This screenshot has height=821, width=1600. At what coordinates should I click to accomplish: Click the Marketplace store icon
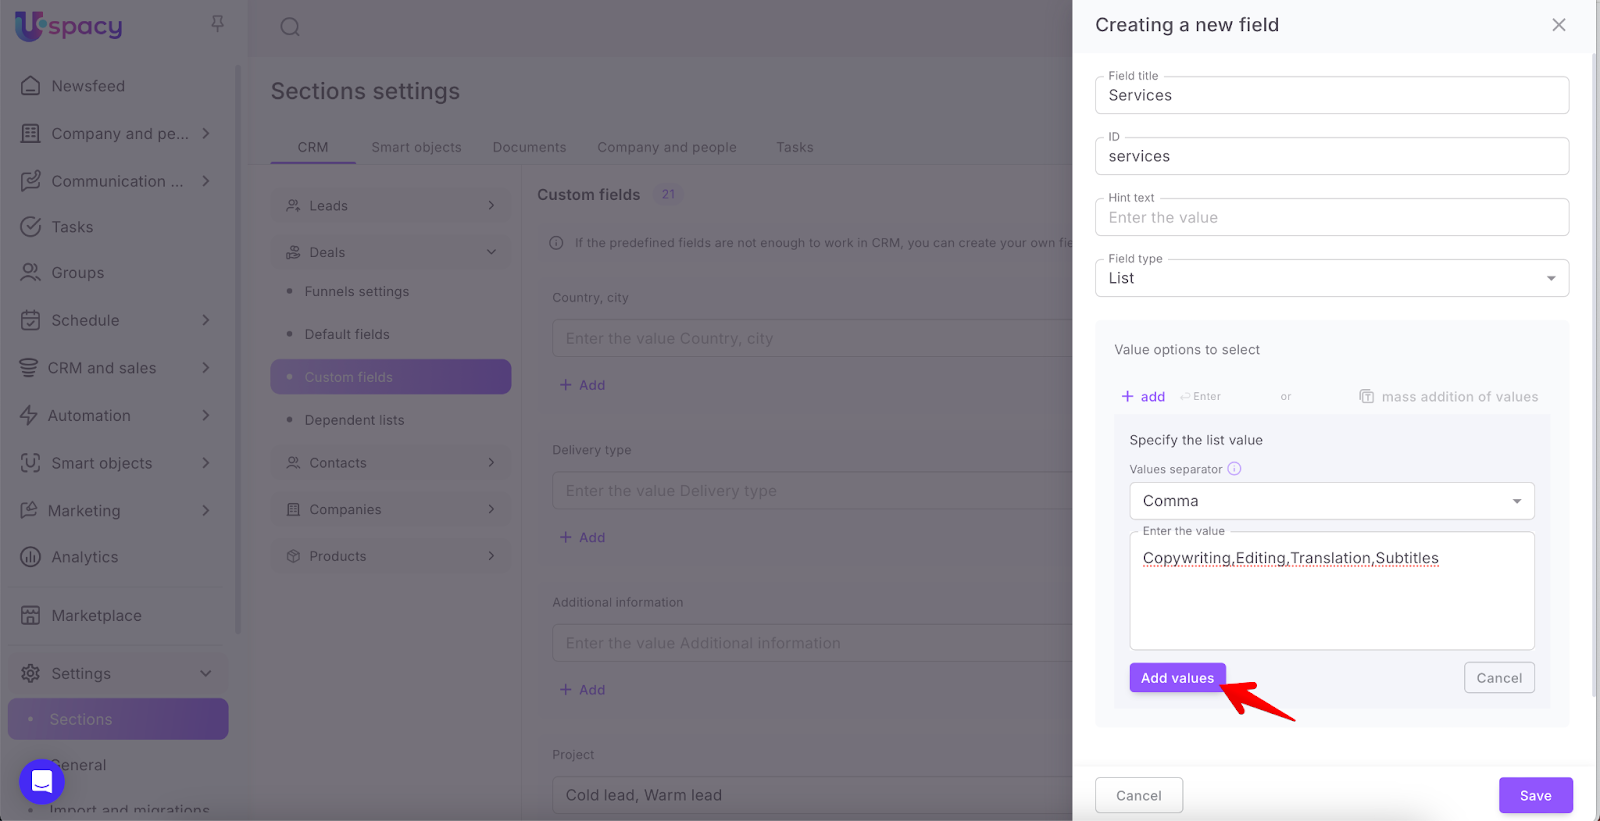click(31, 615)
